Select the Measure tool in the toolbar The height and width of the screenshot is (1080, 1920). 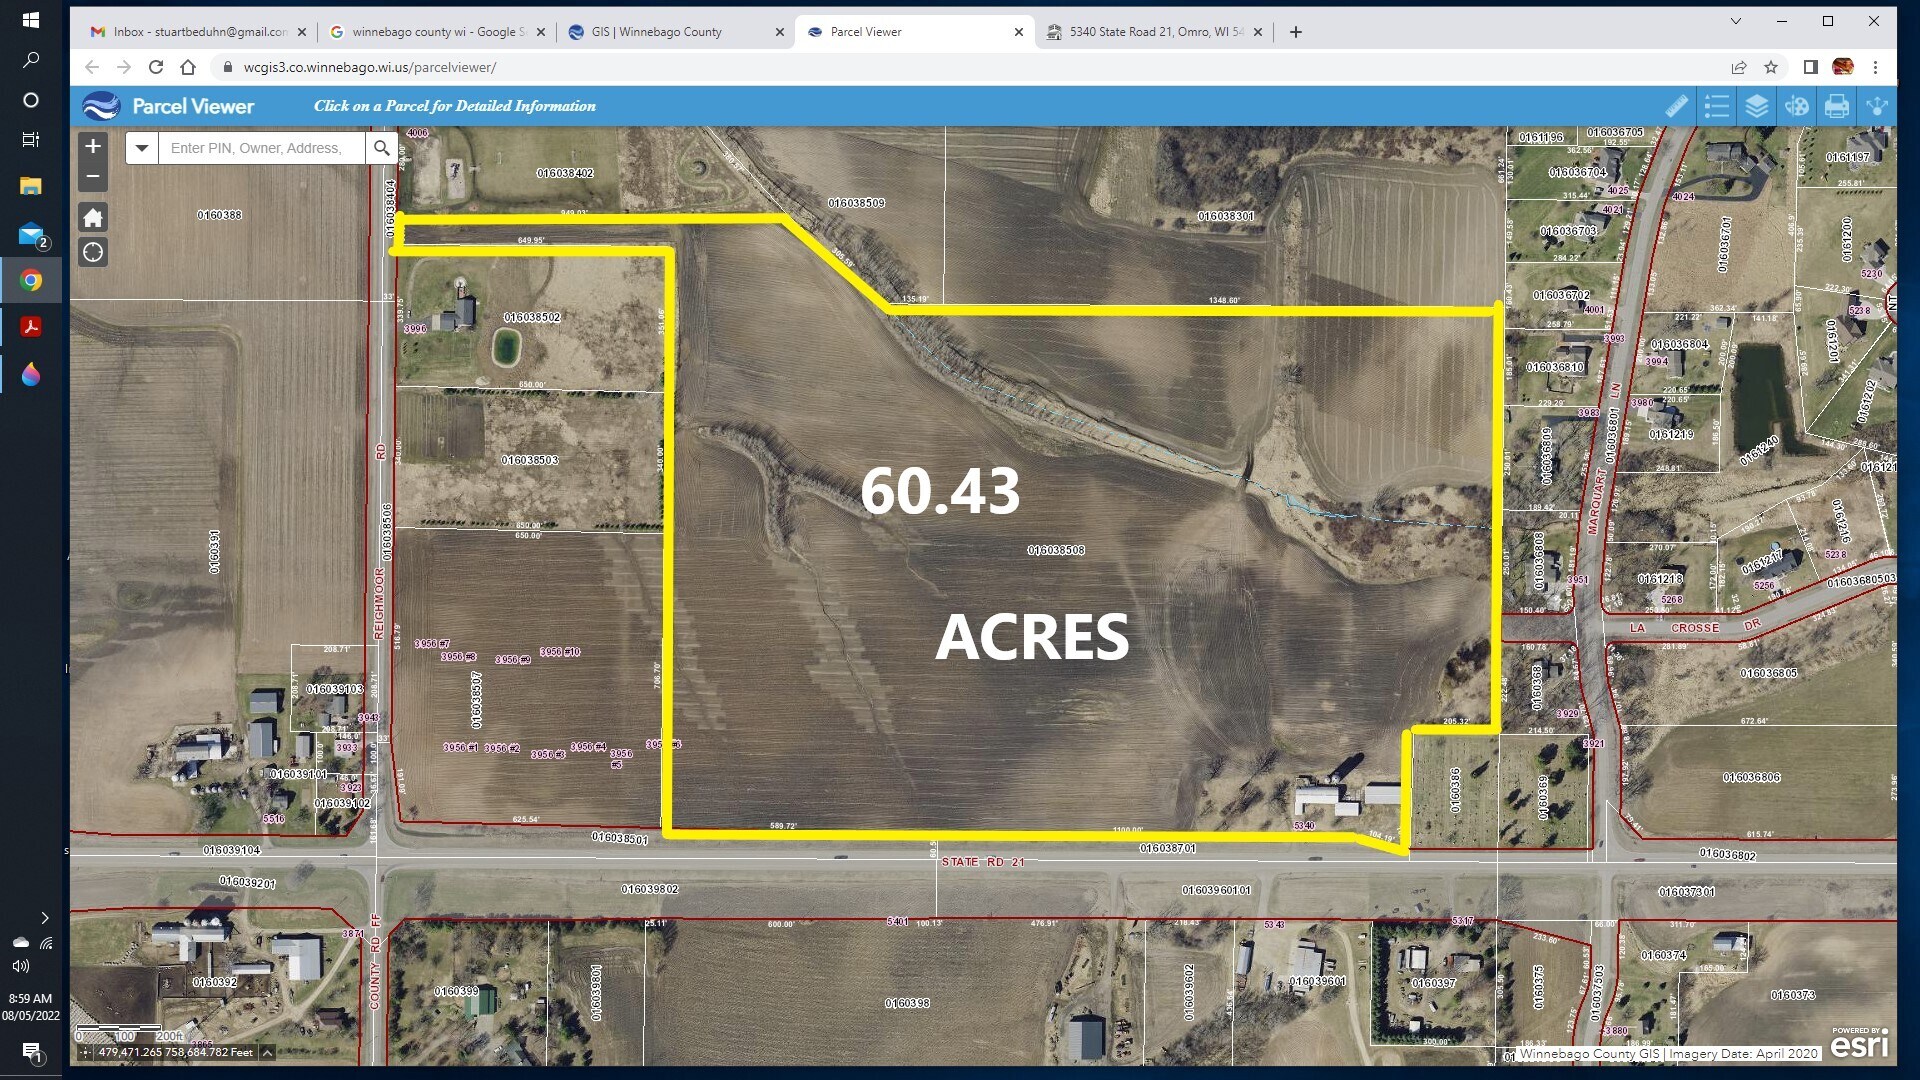click(x=1677, y=105)
